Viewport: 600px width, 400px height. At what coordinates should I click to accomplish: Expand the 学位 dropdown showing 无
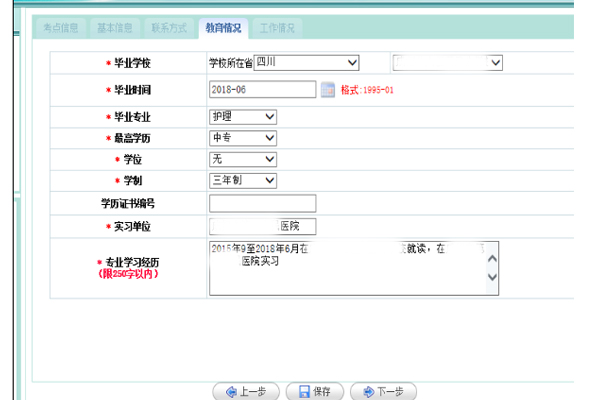(x=243, y=159)
